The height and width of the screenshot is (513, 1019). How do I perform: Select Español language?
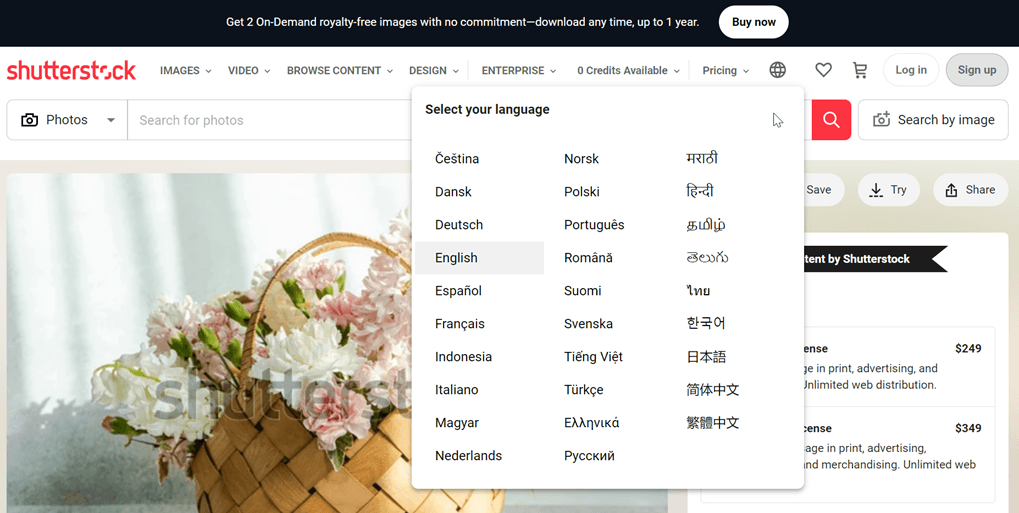tap(458, 291)
